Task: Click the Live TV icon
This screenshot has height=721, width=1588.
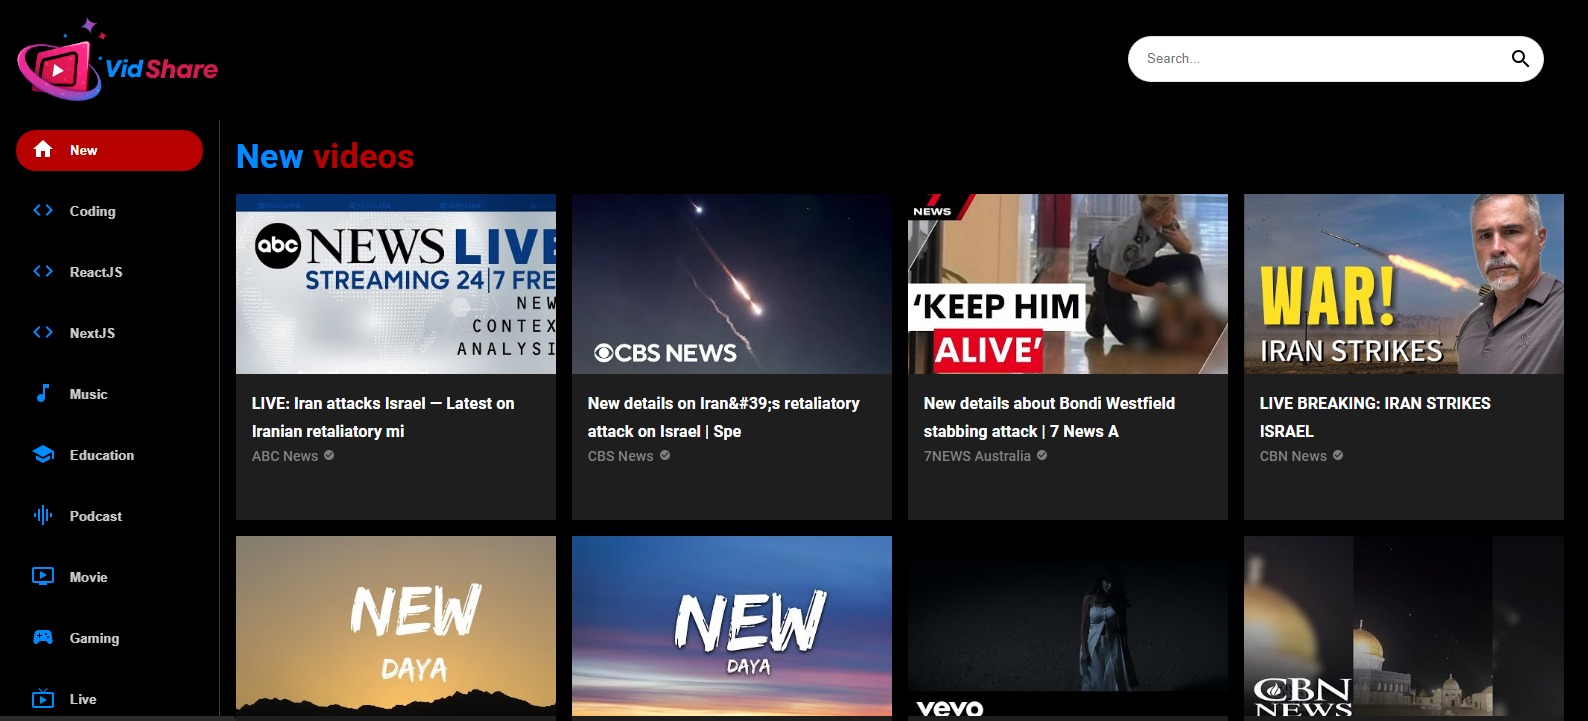Action: coord(43,699)
